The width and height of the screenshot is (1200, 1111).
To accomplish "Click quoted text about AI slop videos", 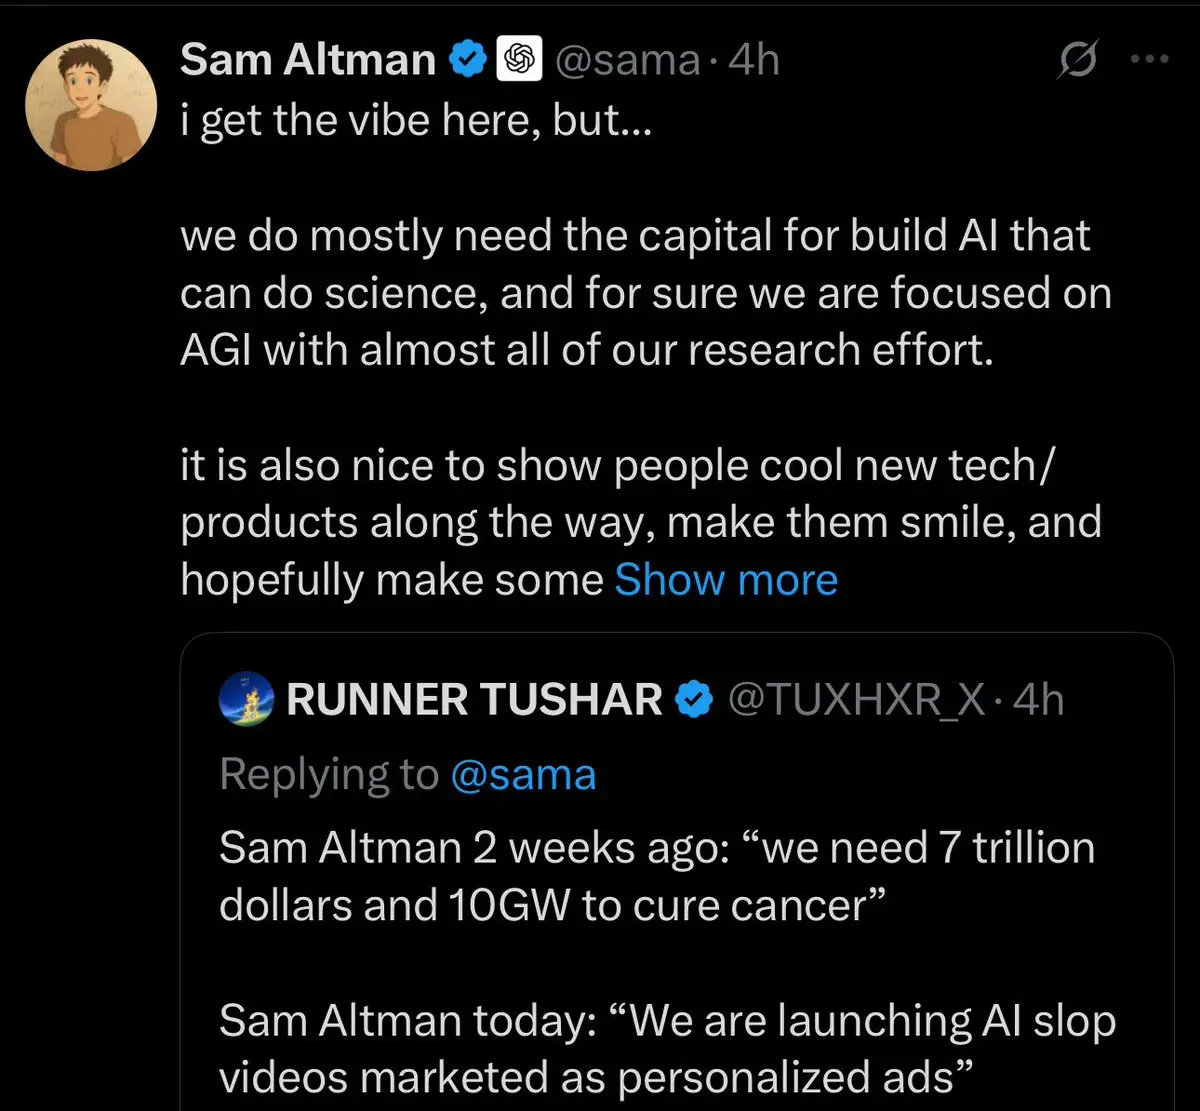I will 666,1049.
